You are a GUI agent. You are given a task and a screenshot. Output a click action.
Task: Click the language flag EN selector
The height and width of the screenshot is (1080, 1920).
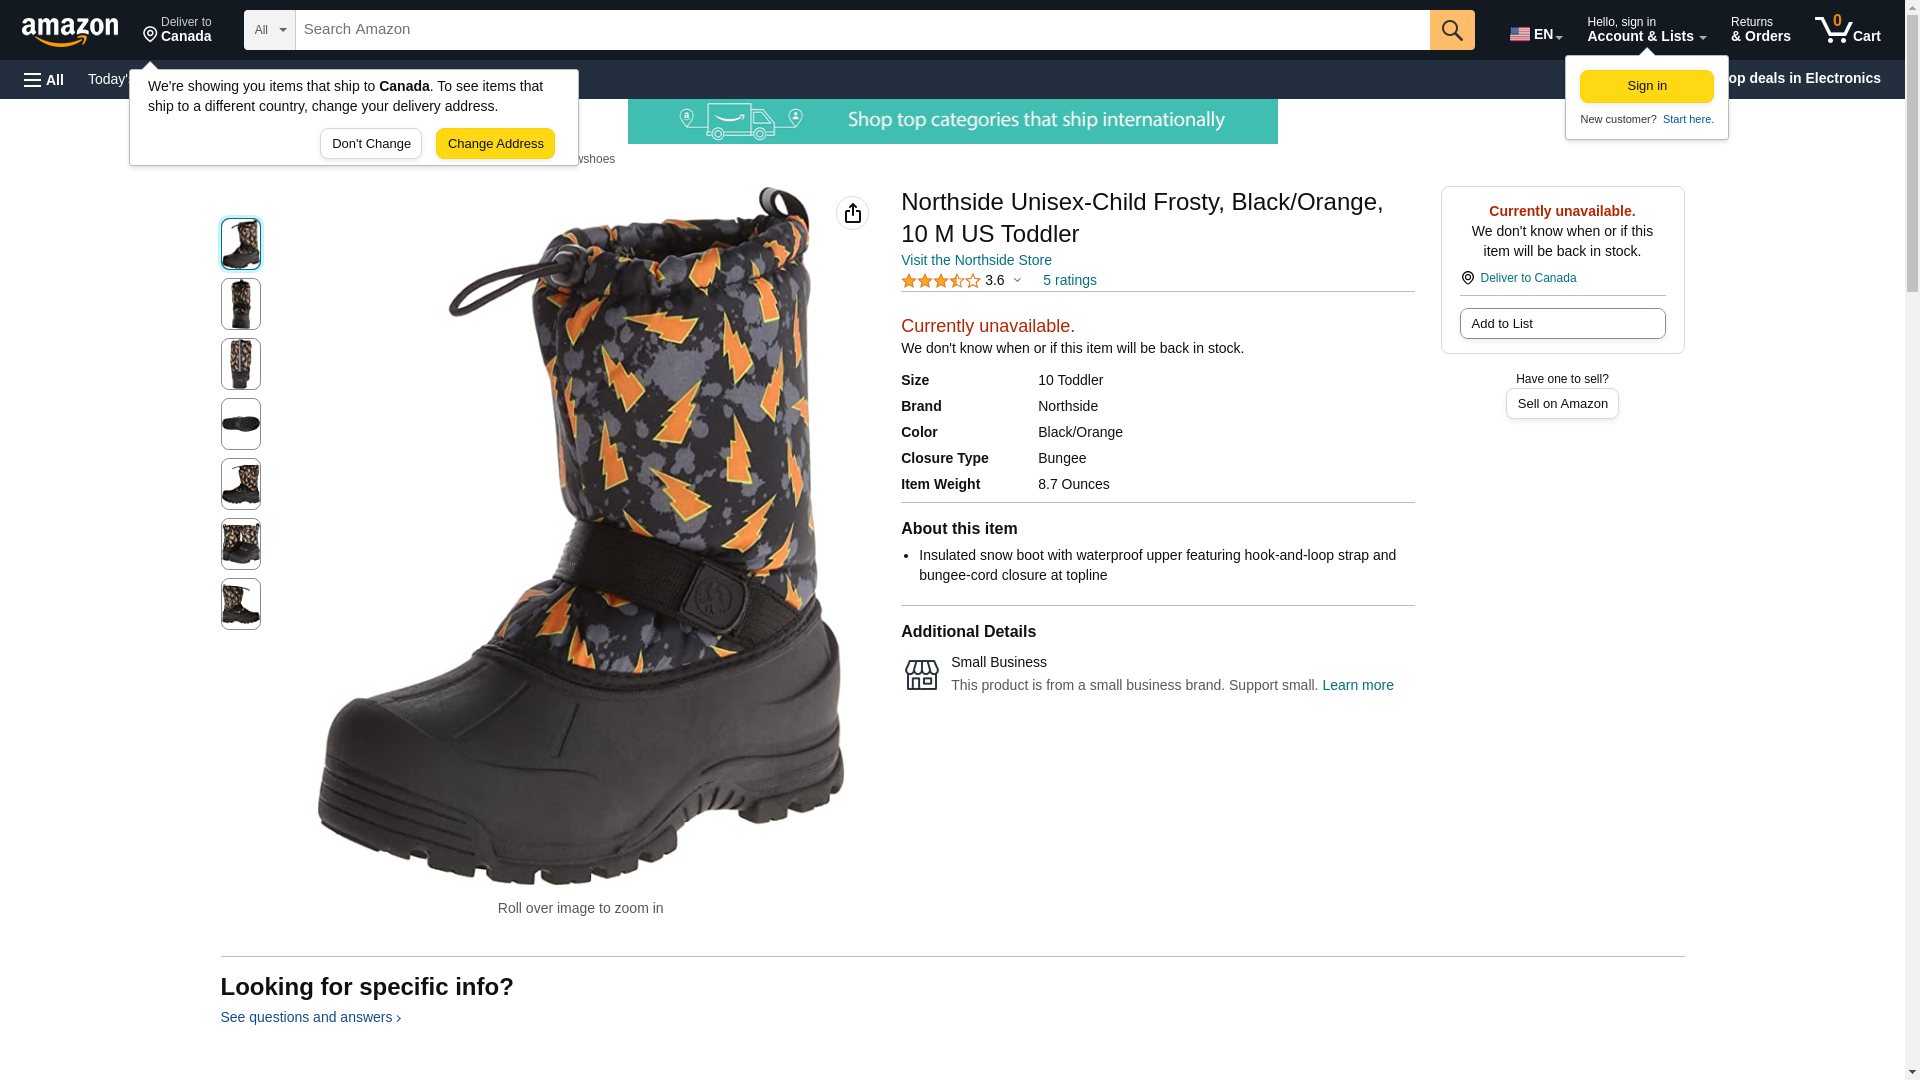click(x=1535, y=33)
